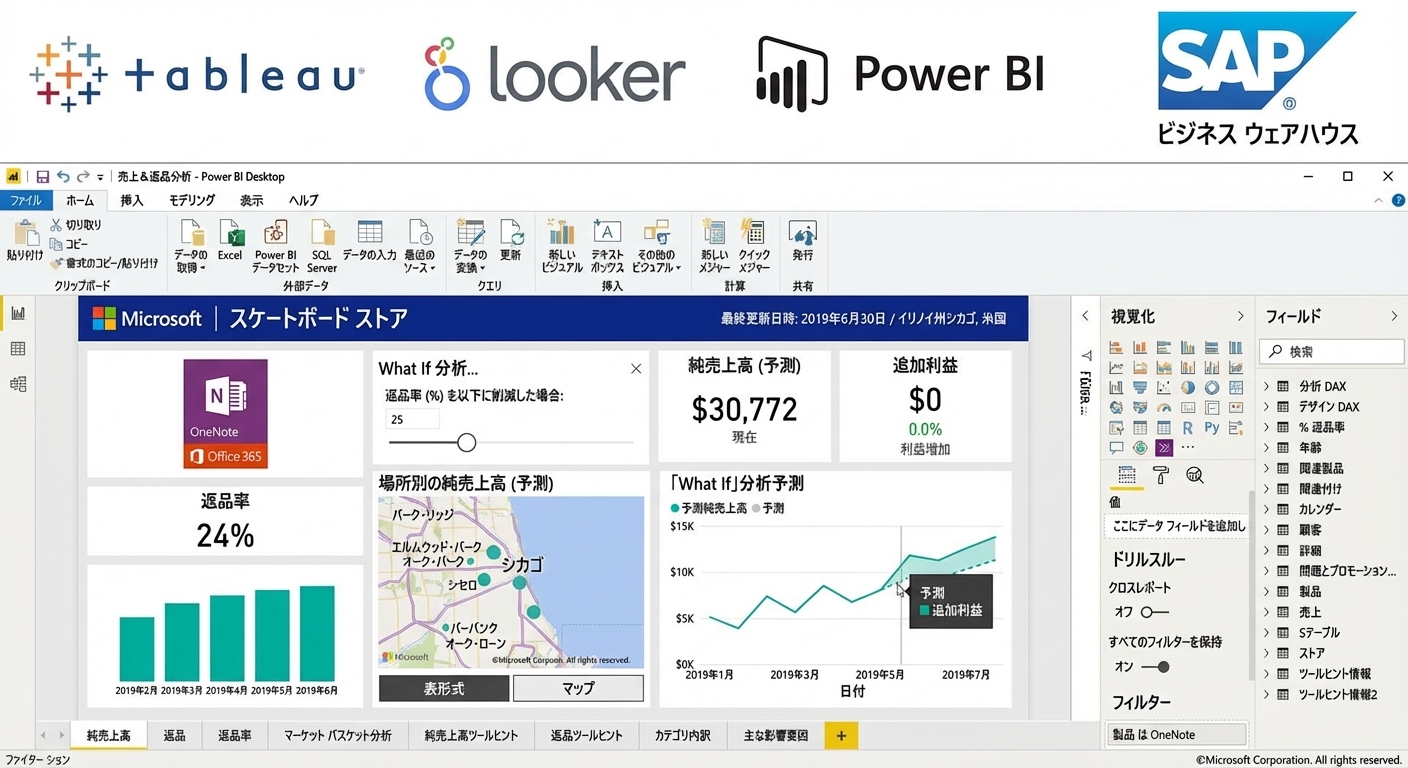Expand the ストア table in fields

pos(1266,653)
